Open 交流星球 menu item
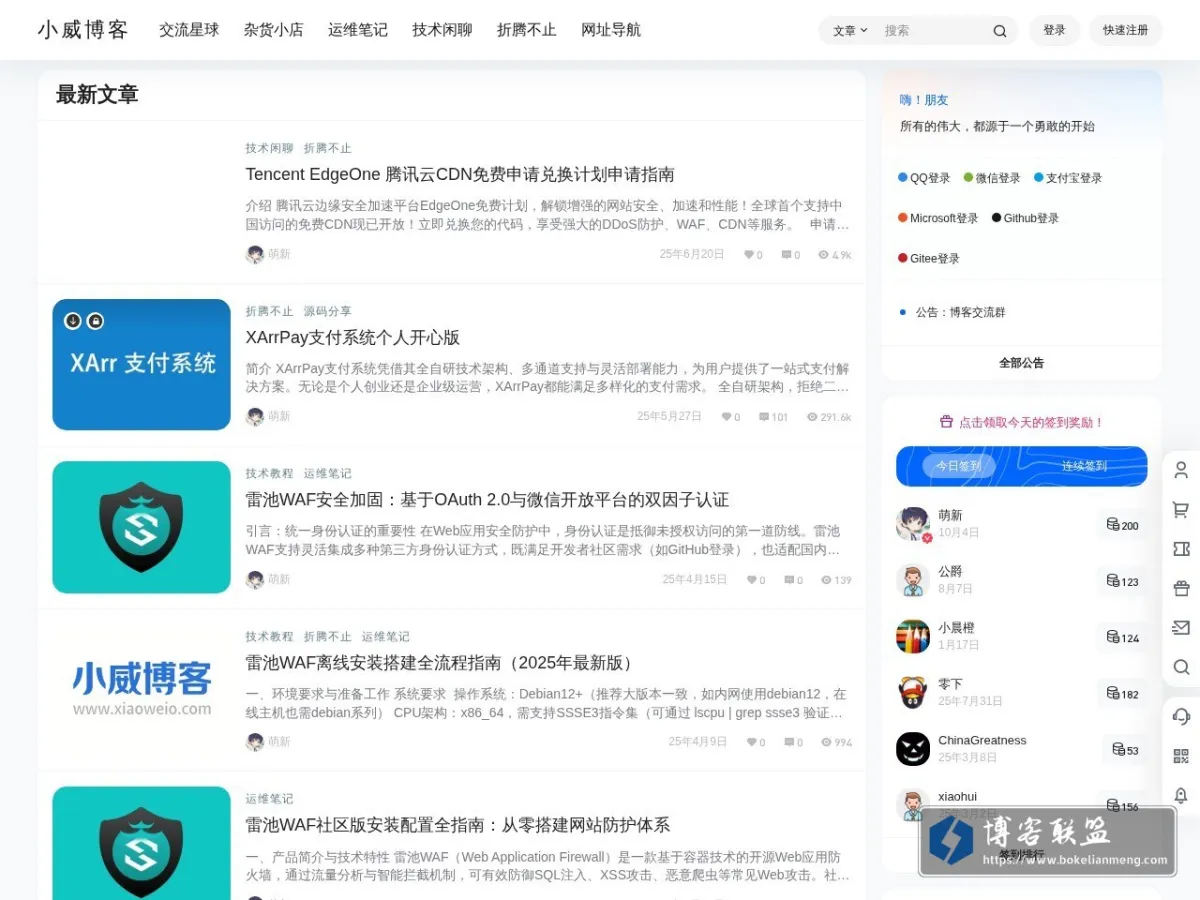The height and width of the screenshot is (900, 1200). pyautogui.click(x=189, y=30)
